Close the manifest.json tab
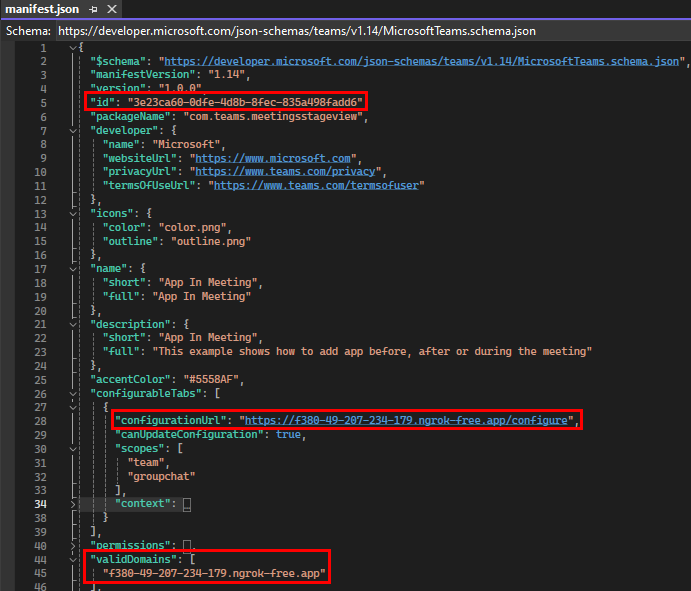The width and height of the screenshot is (691, 591). point(112,9)
